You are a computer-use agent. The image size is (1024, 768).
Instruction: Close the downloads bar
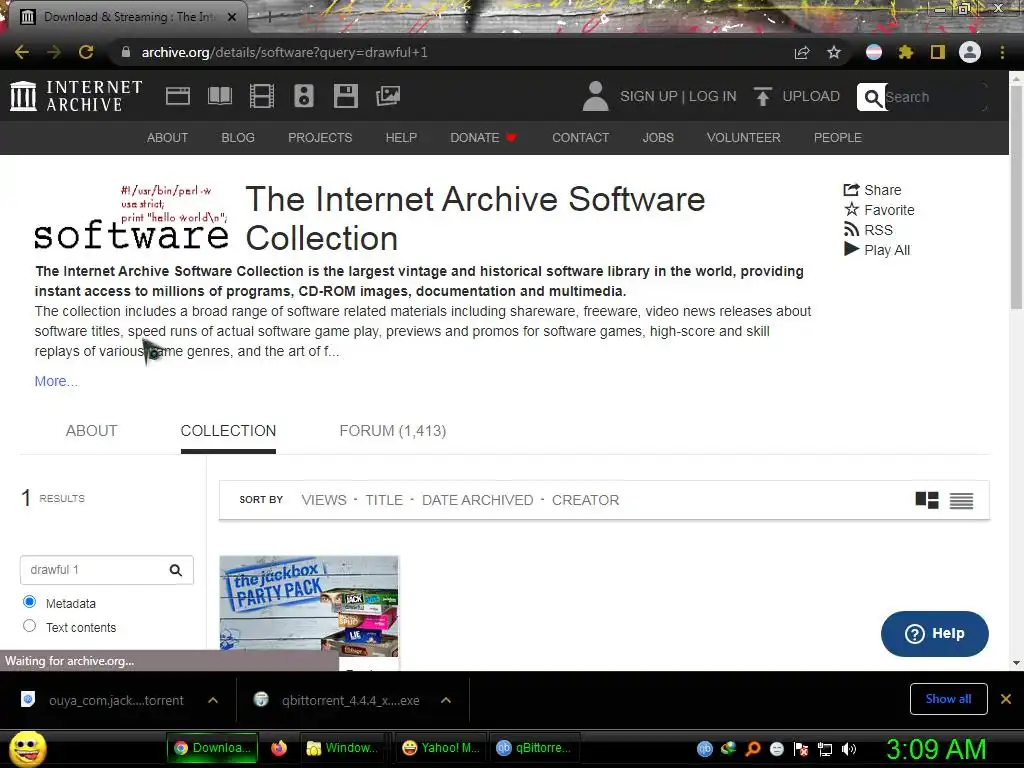click(1006, 699)
